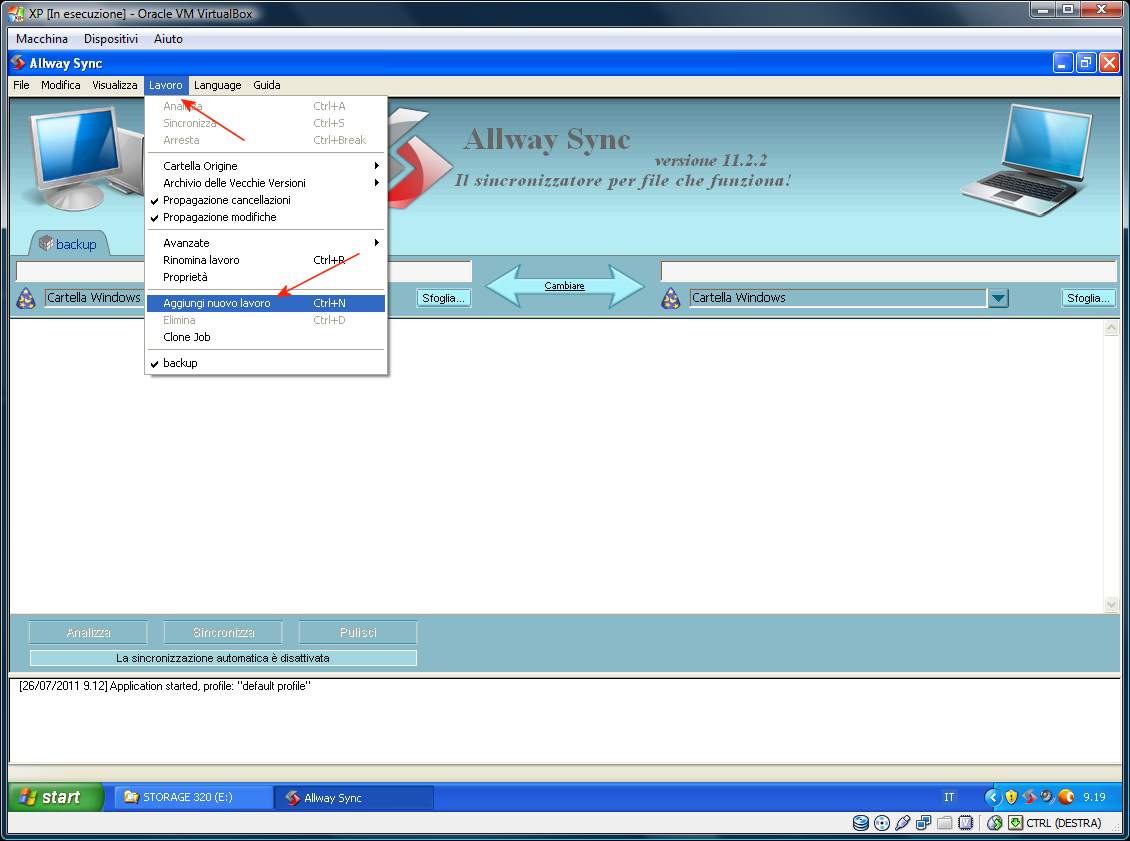The height and width of the screenshot is (841, 1130).
Task: Click the Cambiare link between the folders
Action: click(564, 286)
